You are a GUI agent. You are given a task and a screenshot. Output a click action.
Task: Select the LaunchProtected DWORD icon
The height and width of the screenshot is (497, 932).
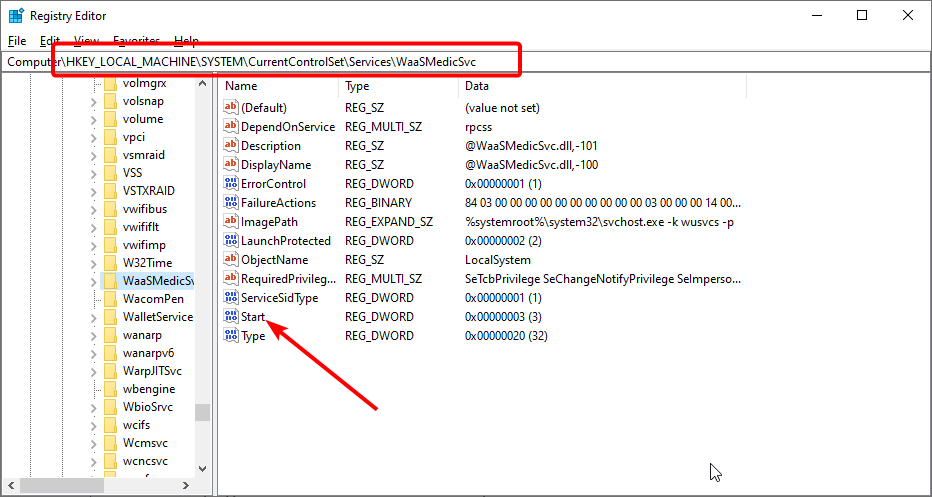(x=230, y=241)
